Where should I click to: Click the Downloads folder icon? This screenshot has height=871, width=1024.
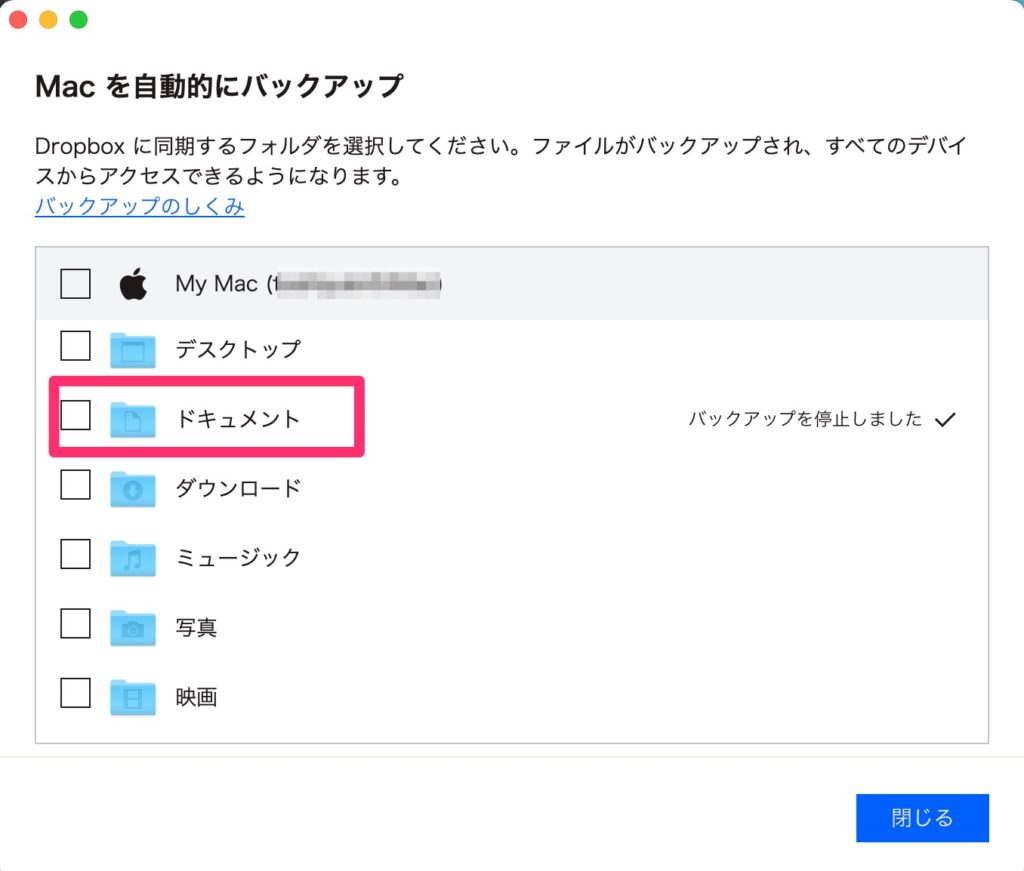pos(133,489)
